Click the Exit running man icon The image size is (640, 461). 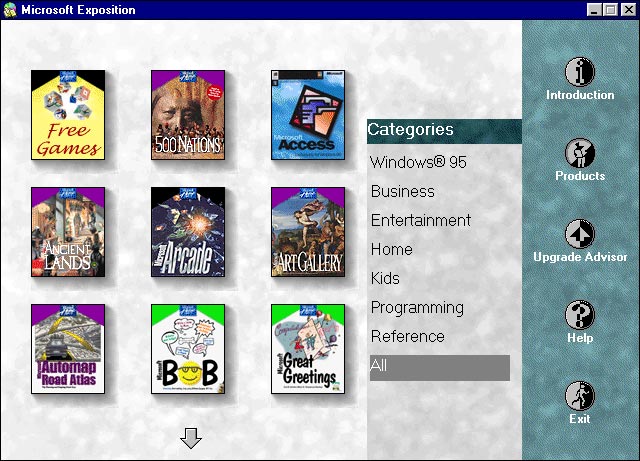(x=580, y=396)
